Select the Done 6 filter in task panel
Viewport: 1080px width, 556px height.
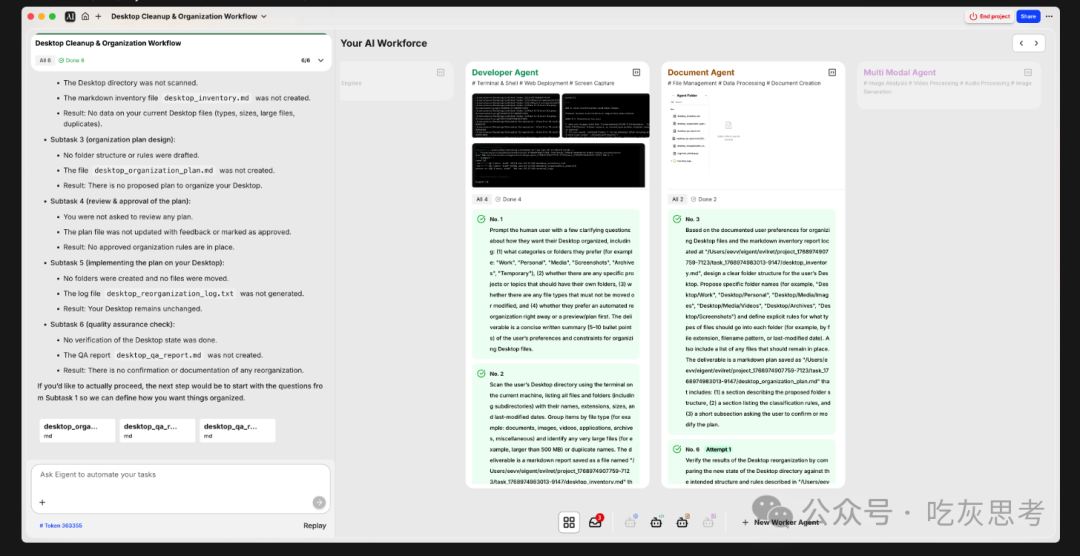click(x=72, y=61)
